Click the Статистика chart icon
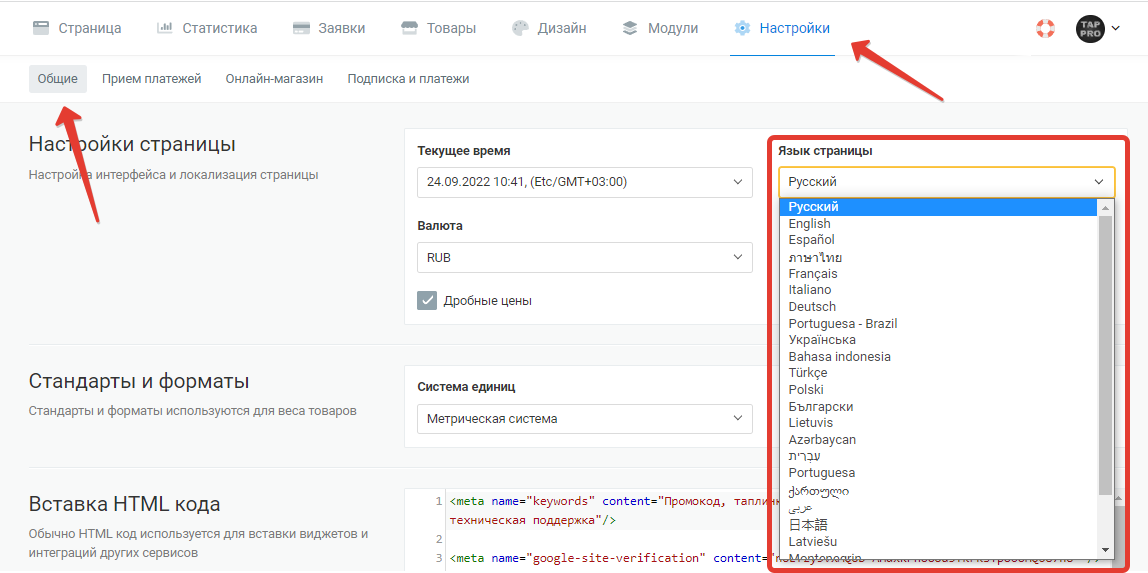Screen dimensions: 1148x573 165,29
